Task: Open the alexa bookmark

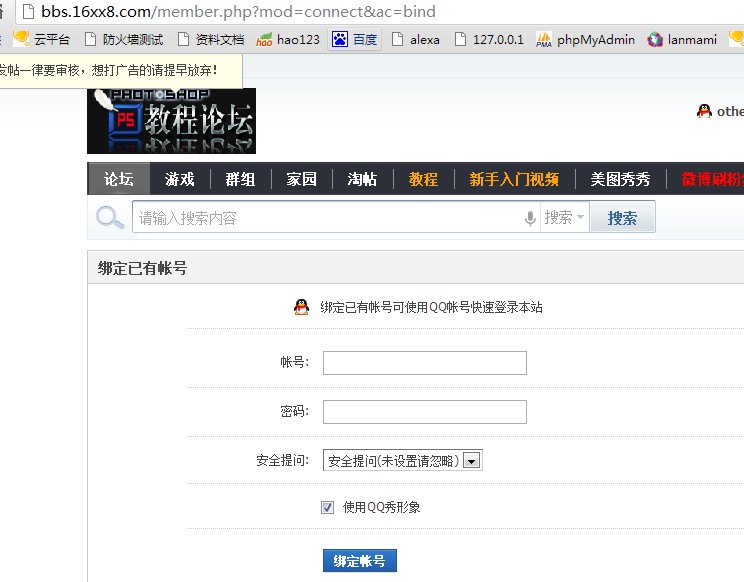Action: pyautogui.click(x=416, y=39)
